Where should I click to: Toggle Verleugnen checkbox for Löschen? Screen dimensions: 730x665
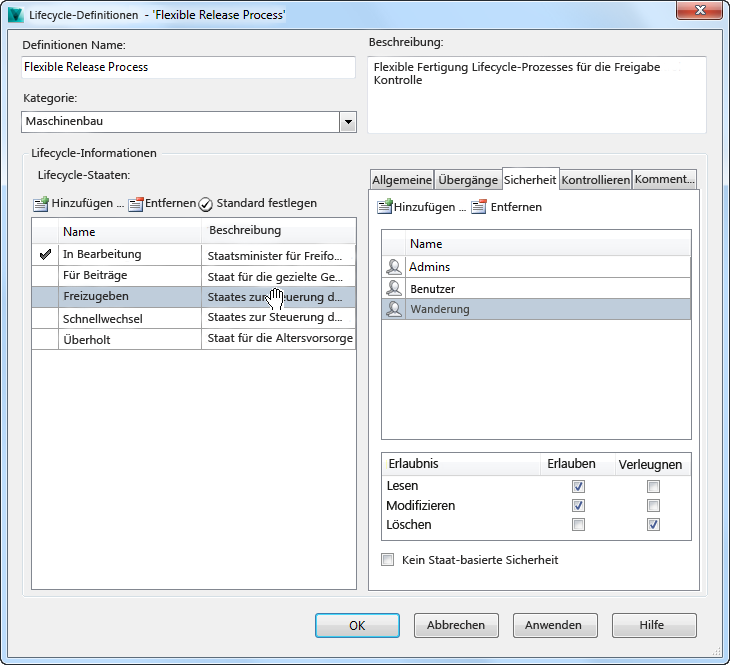pos(653,524)
